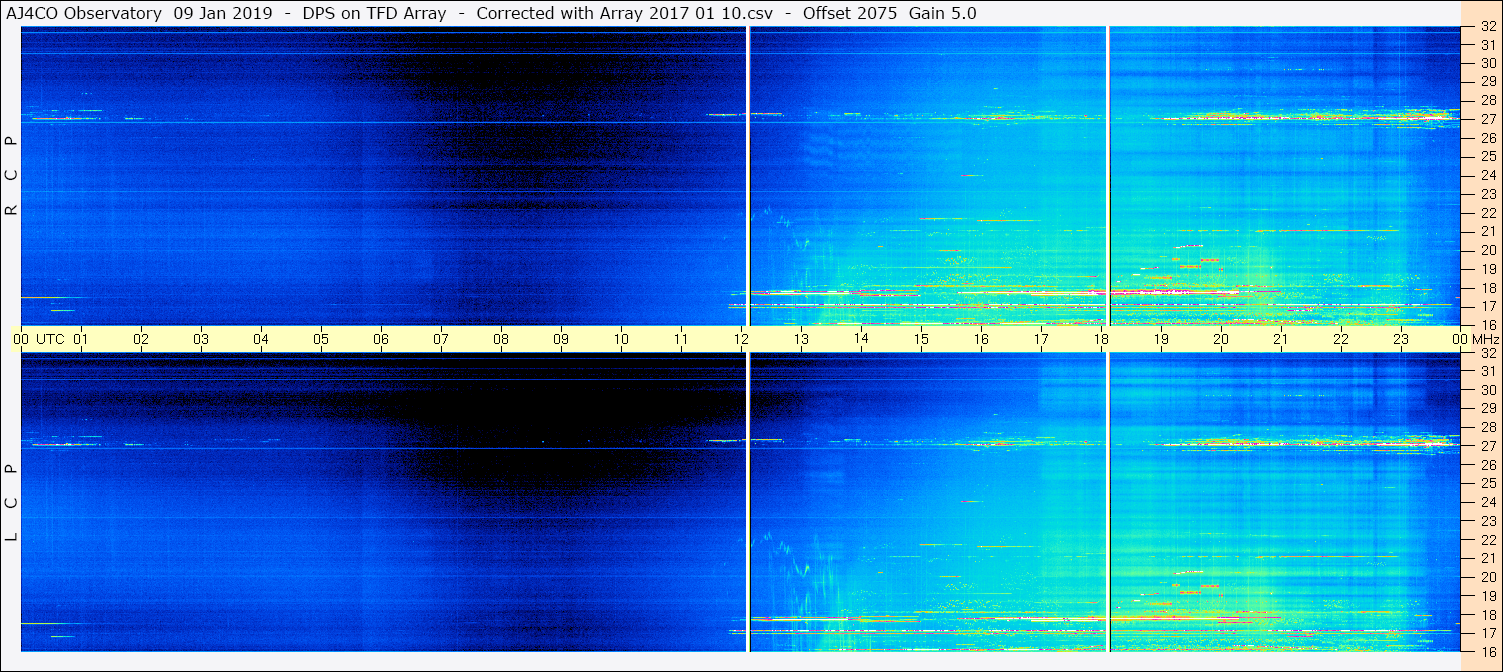1503x672 pixels.
Task: Select the 19 hour marker on time axis
Action: pyautogui.click(x=1161, y=339)
